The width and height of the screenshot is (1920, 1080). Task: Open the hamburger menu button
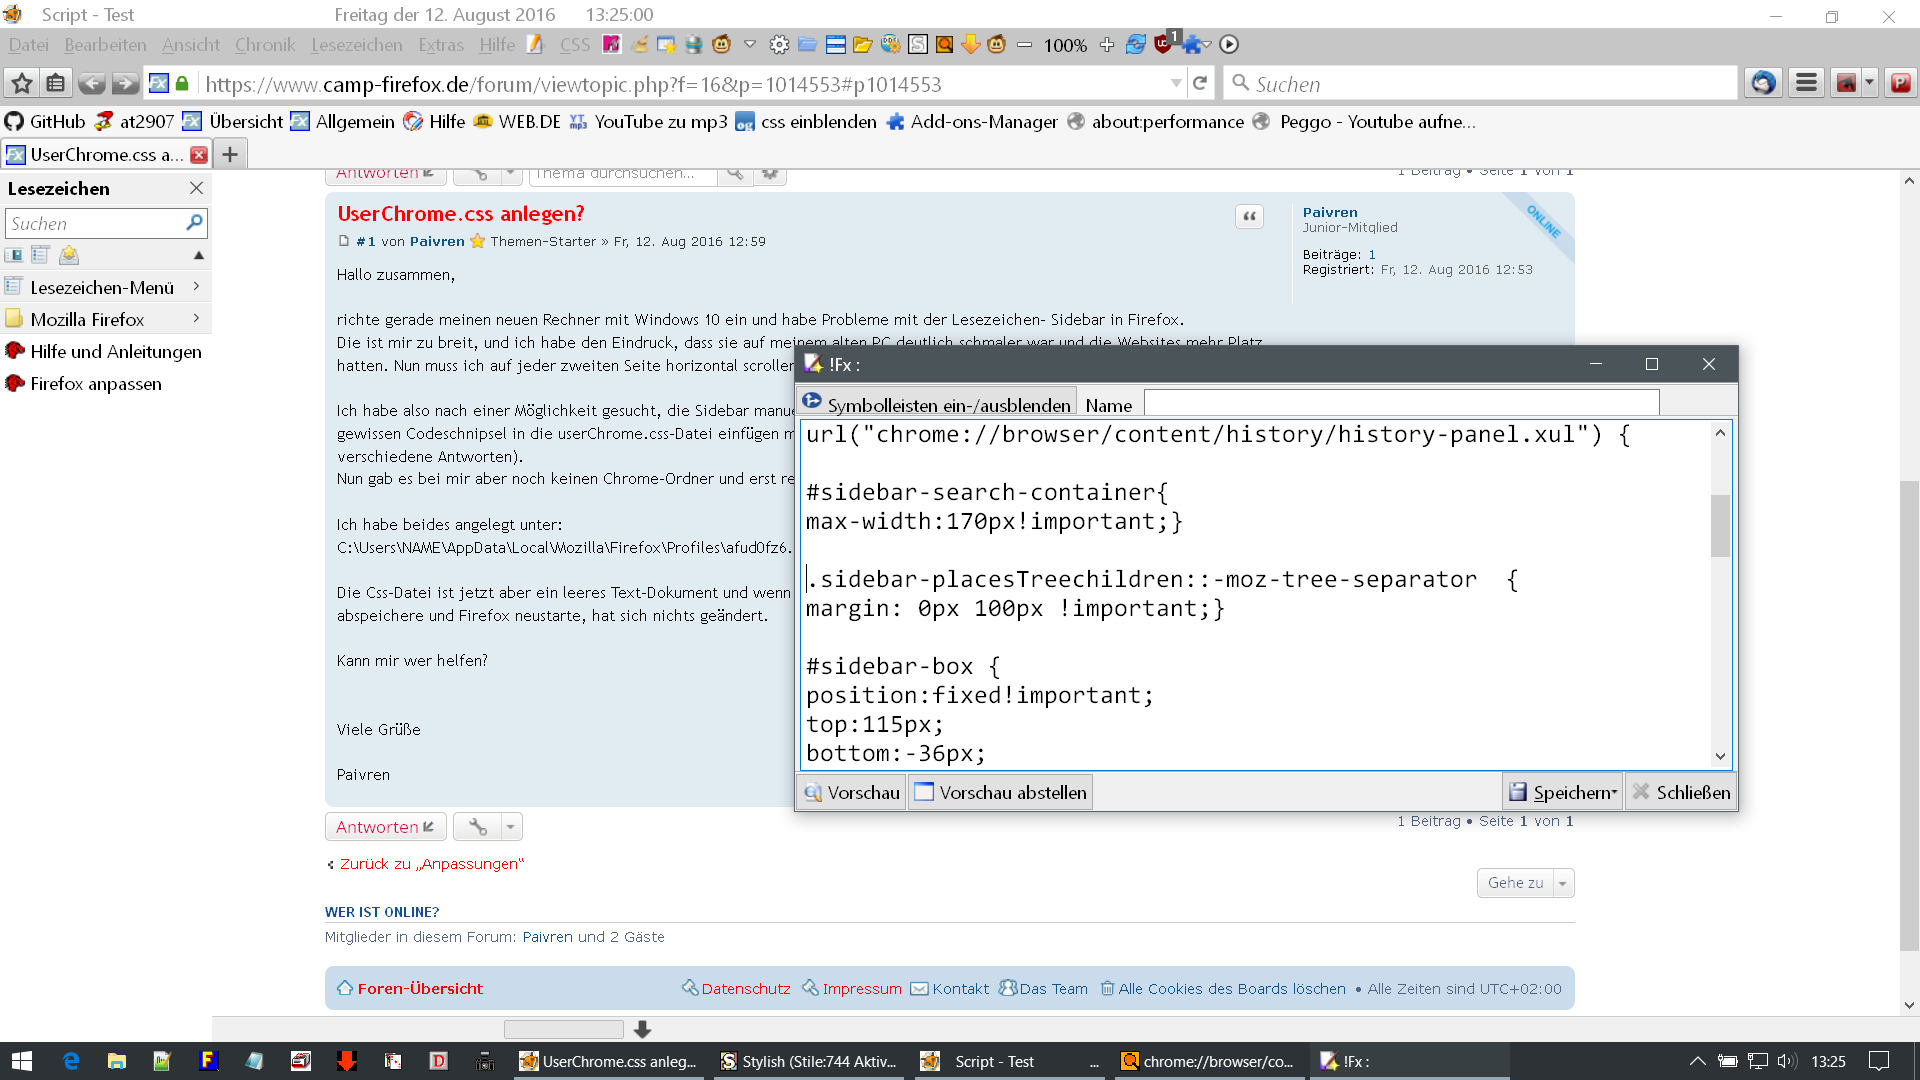(x=1806, y=84)
